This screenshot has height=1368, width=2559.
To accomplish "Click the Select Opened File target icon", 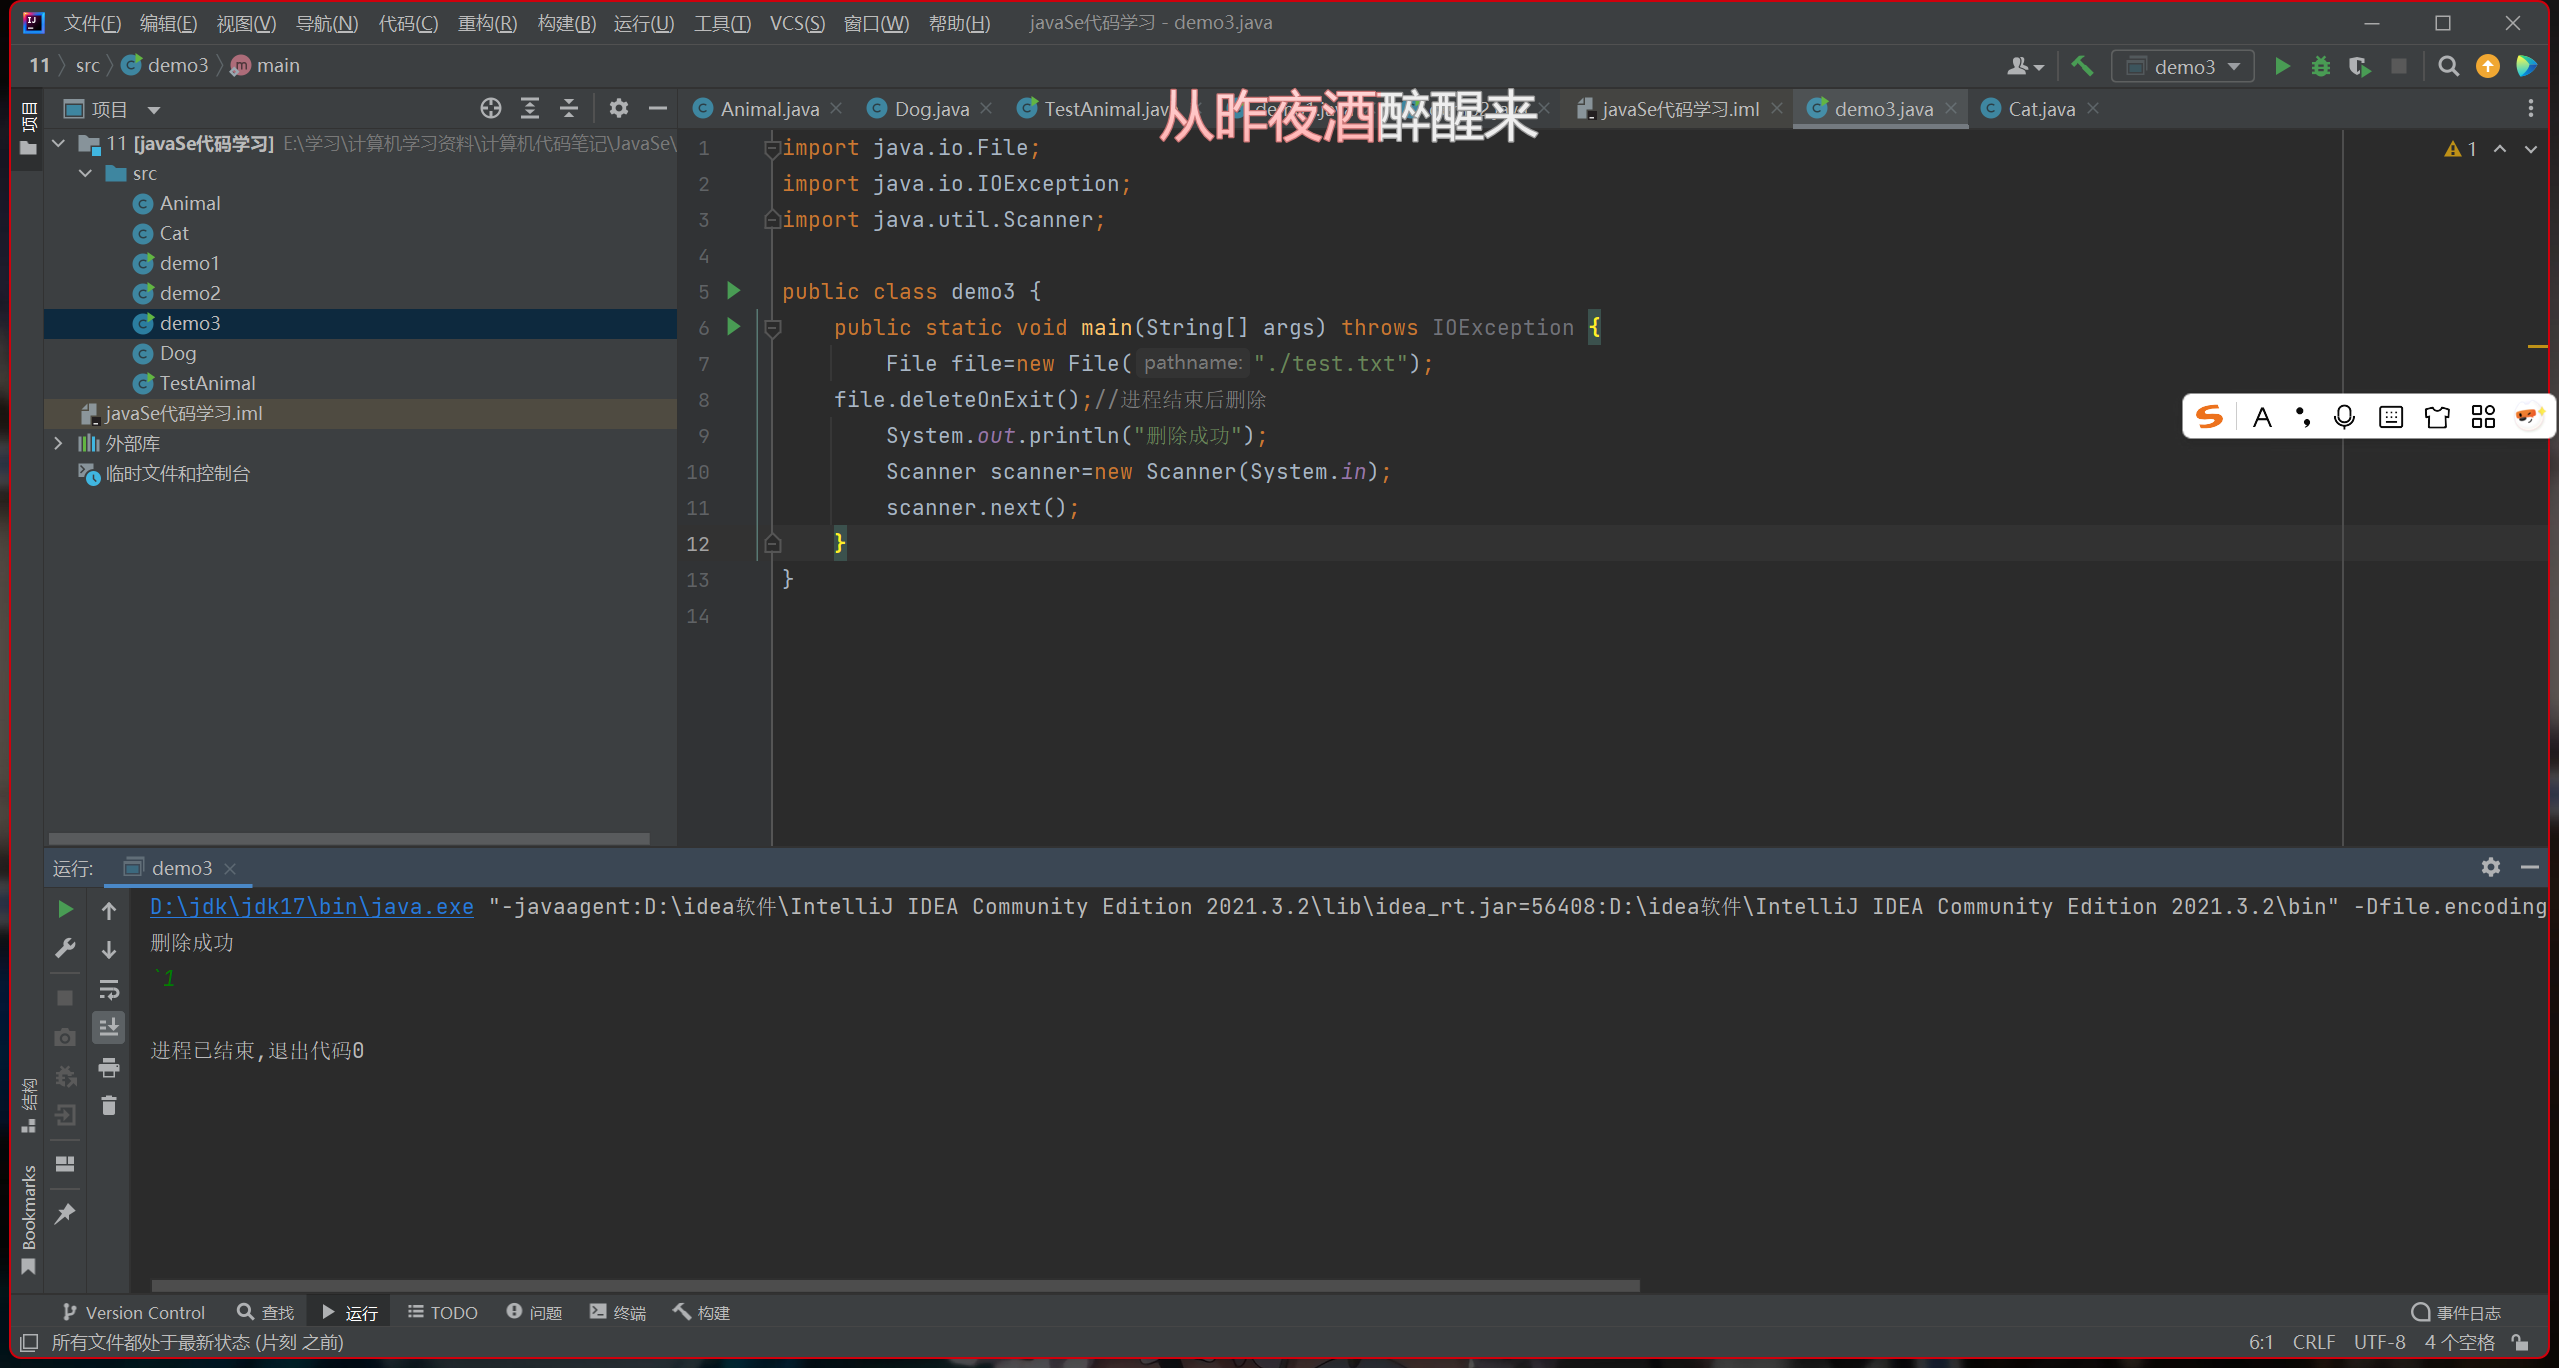I will click(490, 109).
